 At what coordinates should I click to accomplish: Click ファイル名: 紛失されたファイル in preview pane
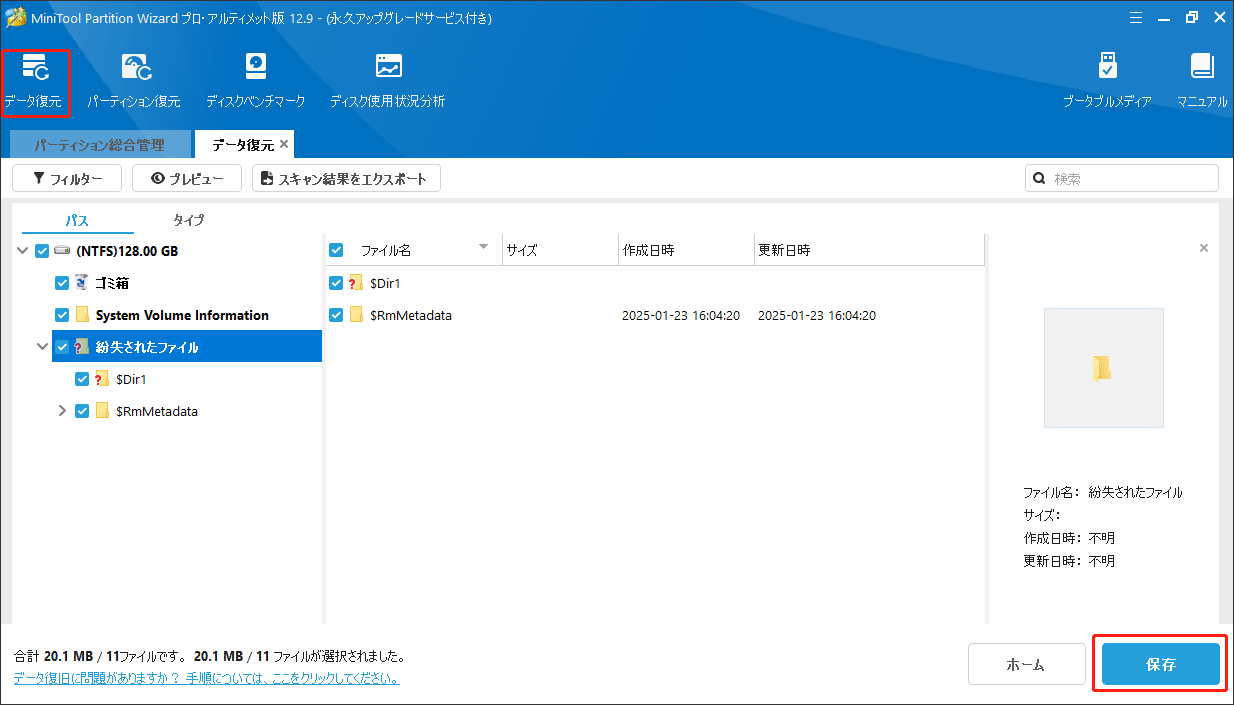pos(1103,493)
